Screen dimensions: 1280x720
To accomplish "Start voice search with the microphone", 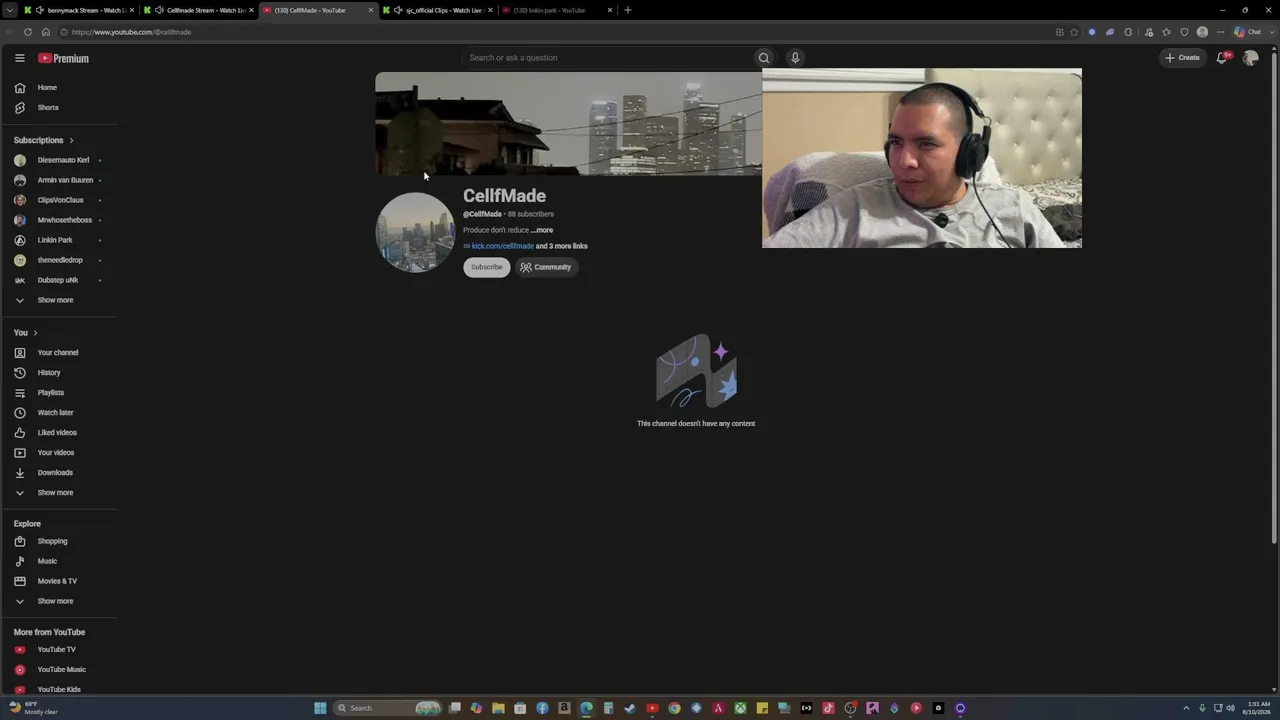I will click(x=795, y=58).
